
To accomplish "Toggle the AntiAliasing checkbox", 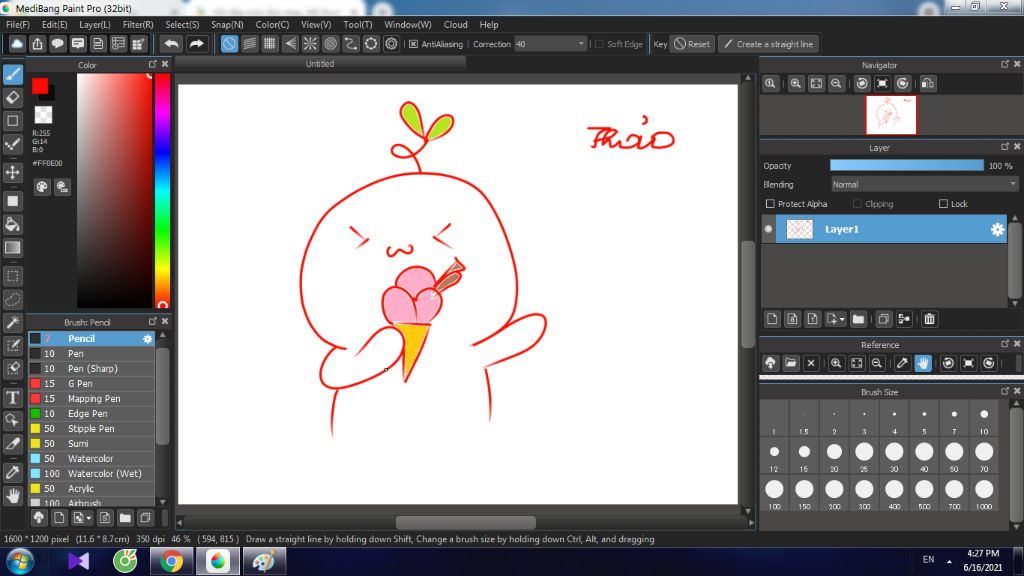I will [413, 44].
